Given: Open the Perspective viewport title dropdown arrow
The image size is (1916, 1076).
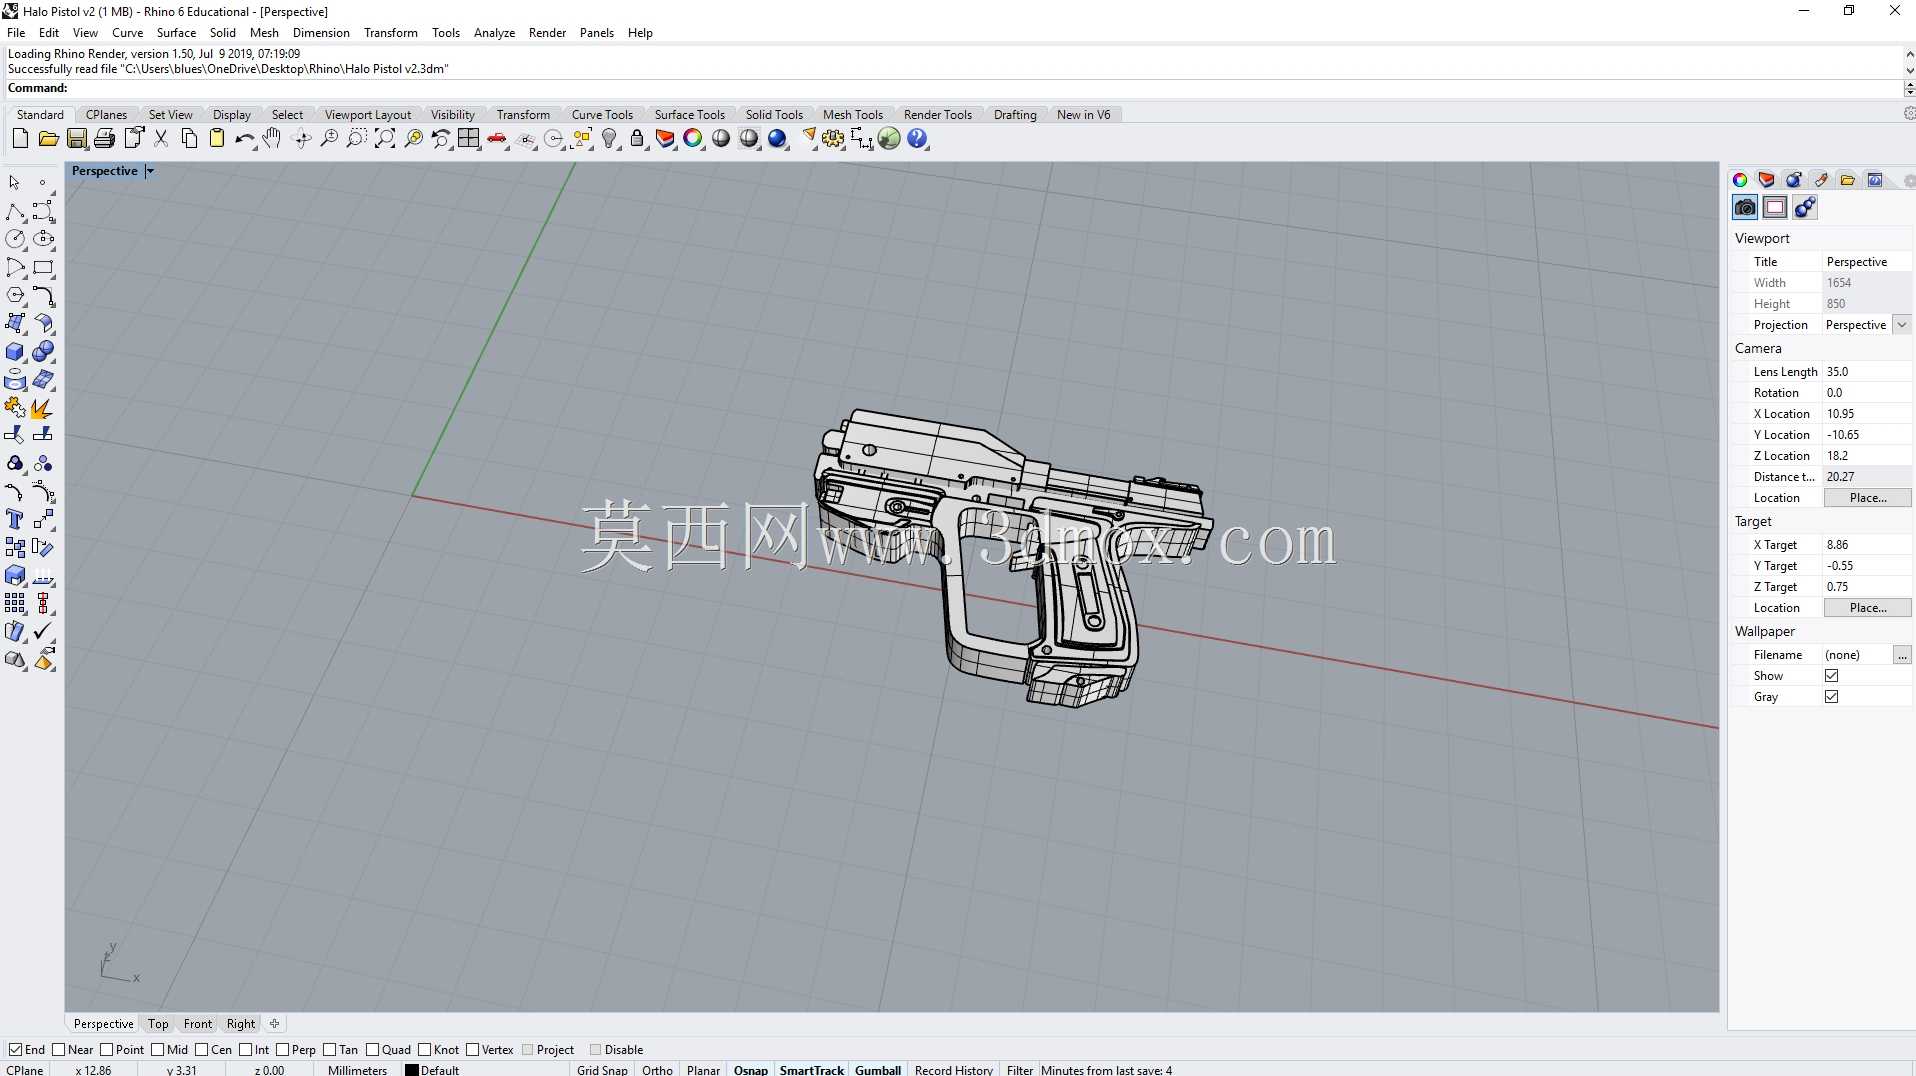Looking at the screenshot, I should click(x=150, y=171).
